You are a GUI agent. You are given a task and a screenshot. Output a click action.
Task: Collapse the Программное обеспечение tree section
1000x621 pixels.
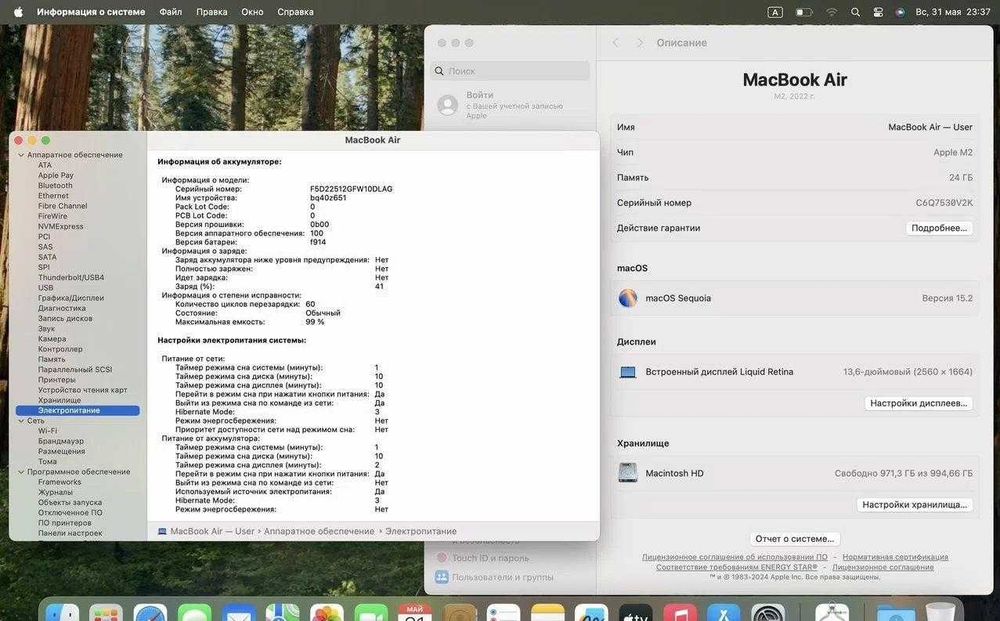coord(21,472)
